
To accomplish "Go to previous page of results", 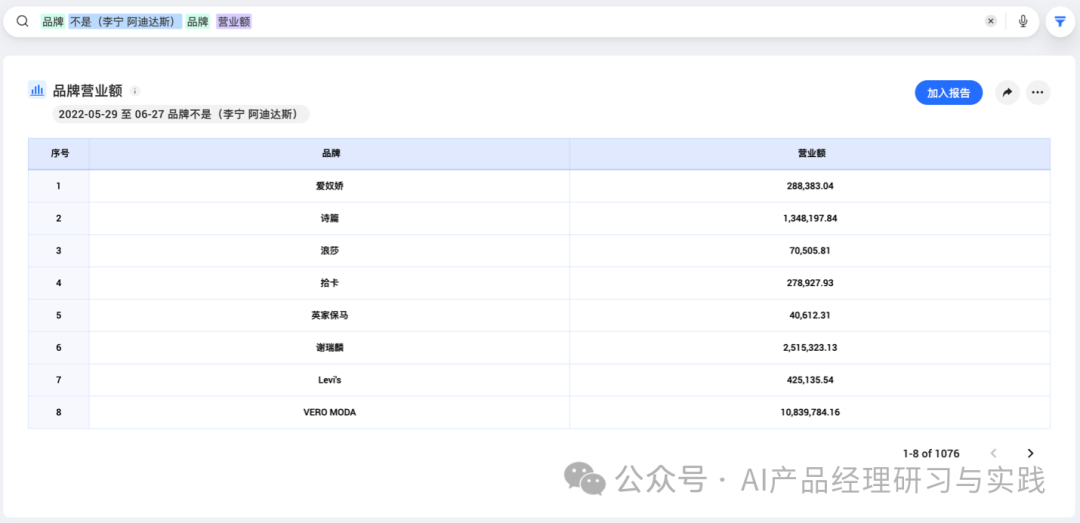I will tap(993, 453).
